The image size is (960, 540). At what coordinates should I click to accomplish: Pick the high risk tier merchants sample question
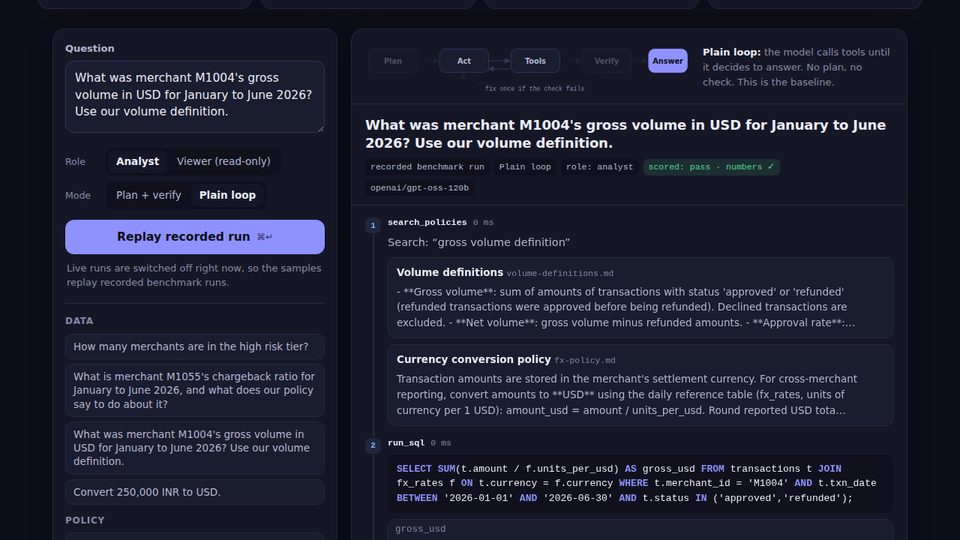coord(195,347)
